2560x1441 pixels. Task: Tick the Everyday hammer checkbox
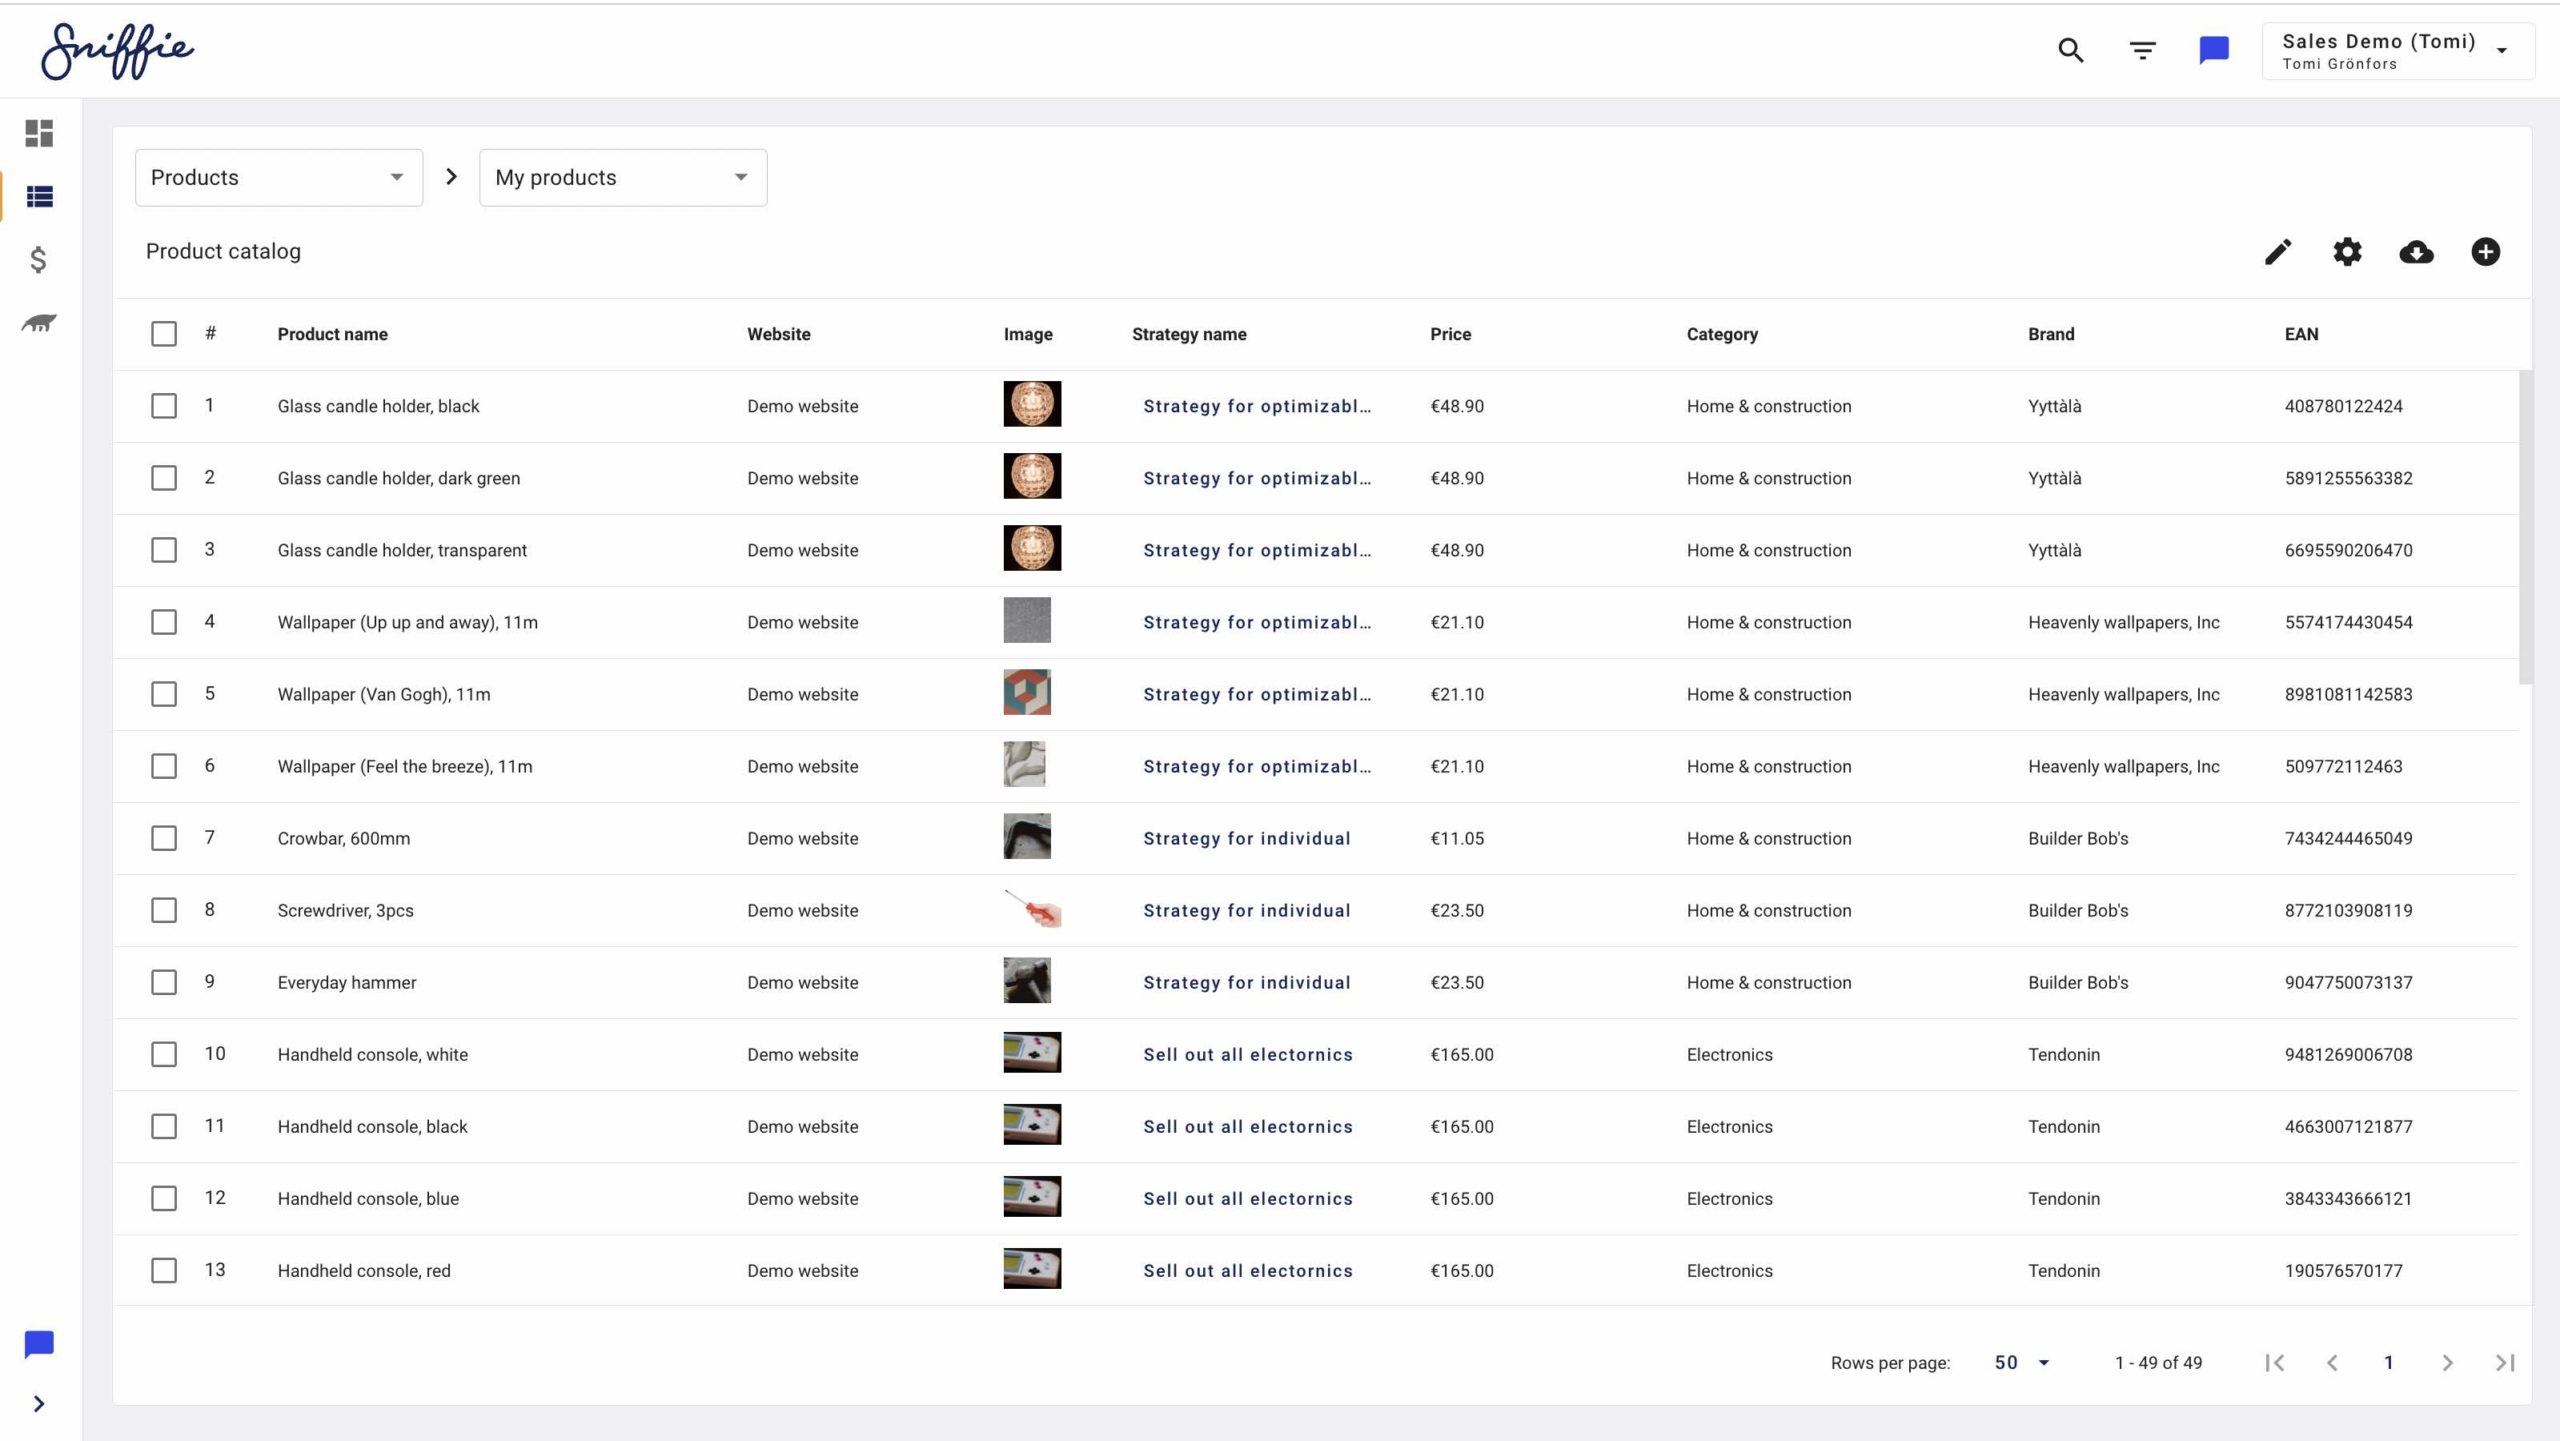(164, 982)
